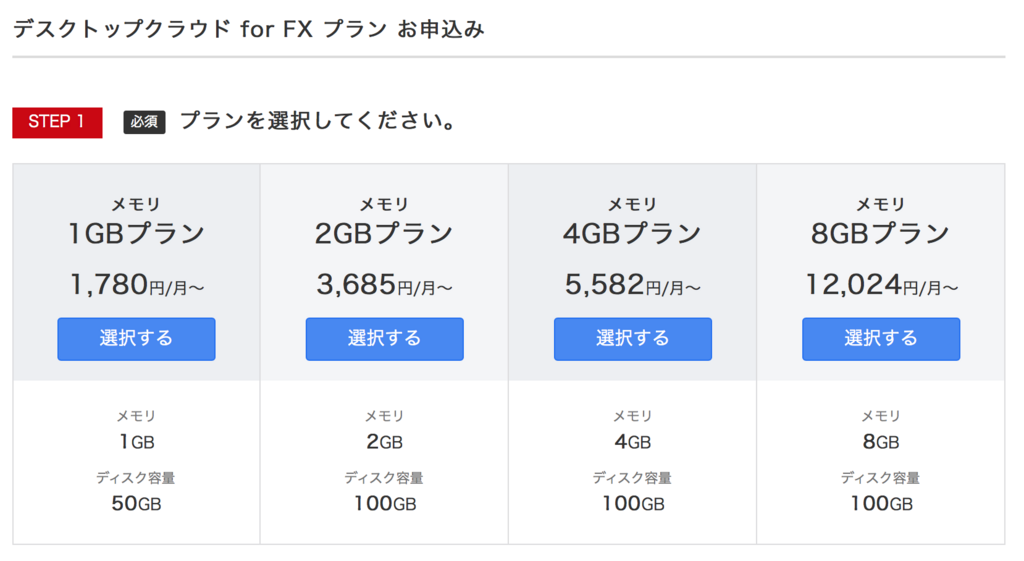Viewport: 1024px width, 561px height.
Task: Click the 50GB disk capacity value
Action: 136,503
